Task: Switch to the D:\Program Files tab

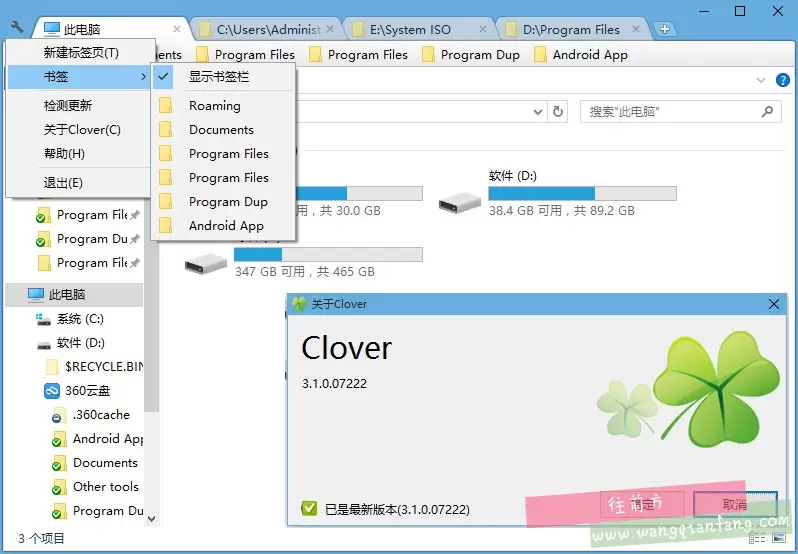Action: 571,30
